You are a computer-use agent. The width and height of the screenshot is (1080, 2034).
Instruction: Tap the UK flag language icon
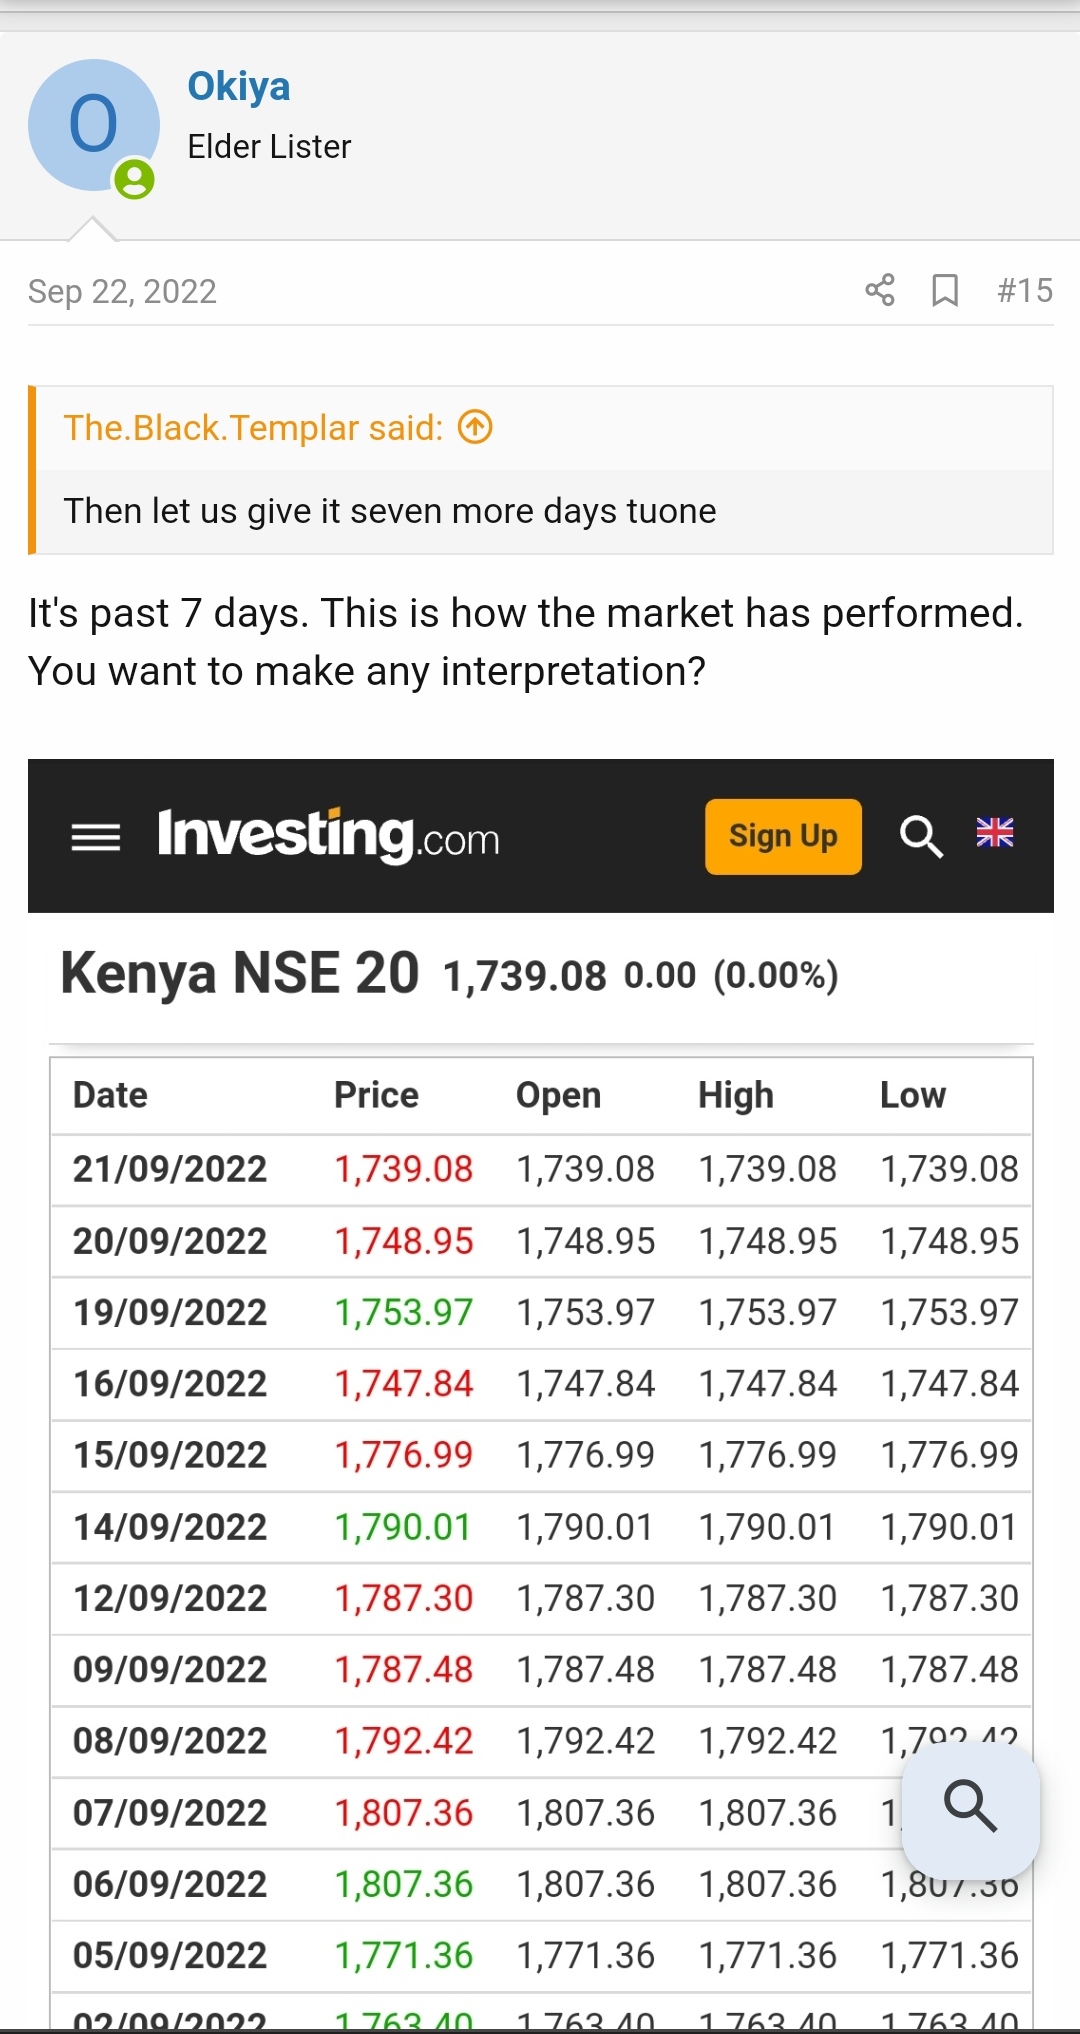point(995,832)
